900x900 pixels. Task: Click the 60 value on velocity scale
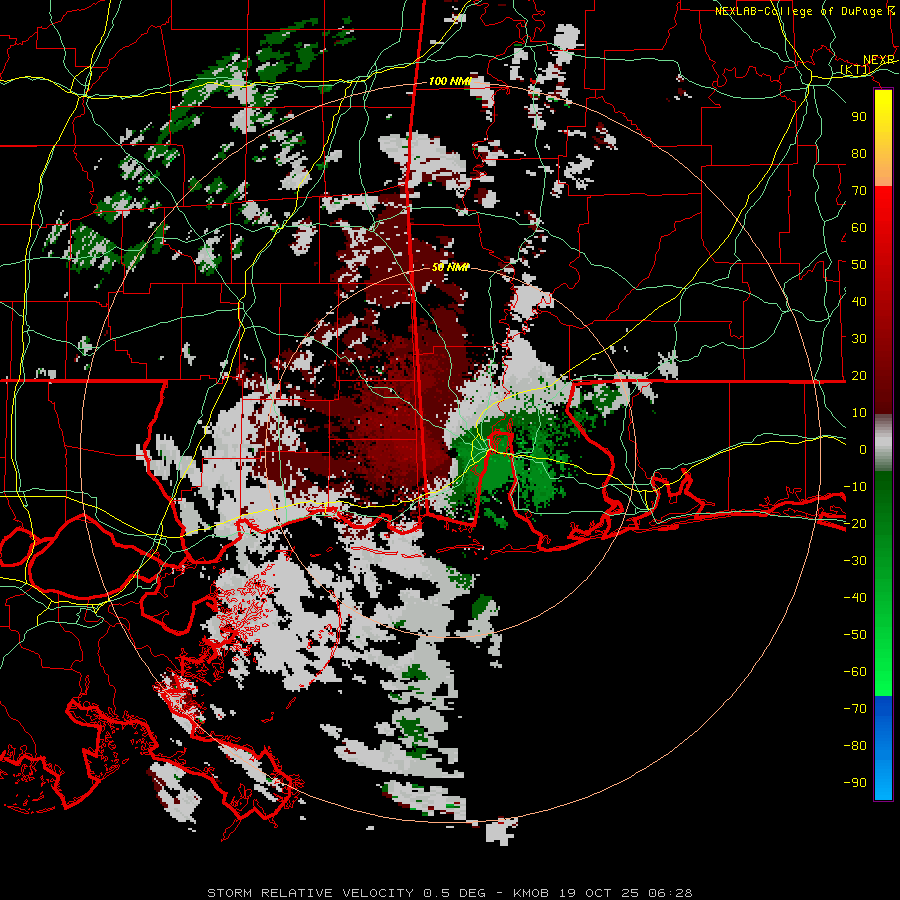point(859,227)
